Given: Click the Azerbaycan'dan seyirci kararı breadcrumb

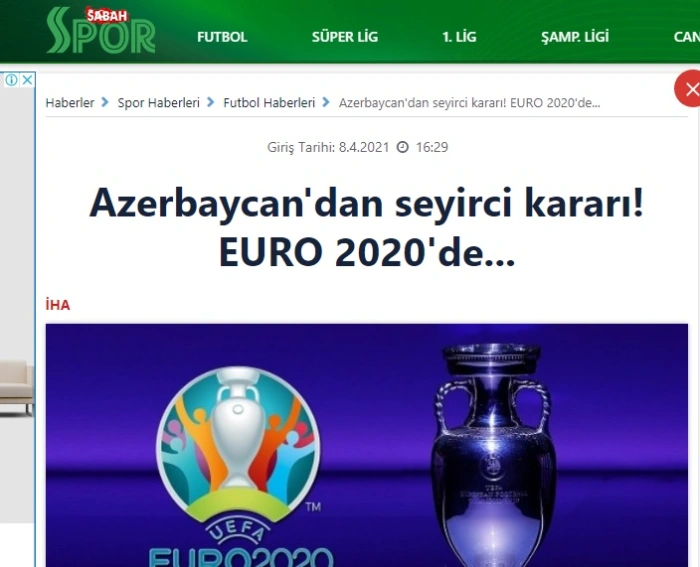Looking at the screenshot, I should 469,103.
